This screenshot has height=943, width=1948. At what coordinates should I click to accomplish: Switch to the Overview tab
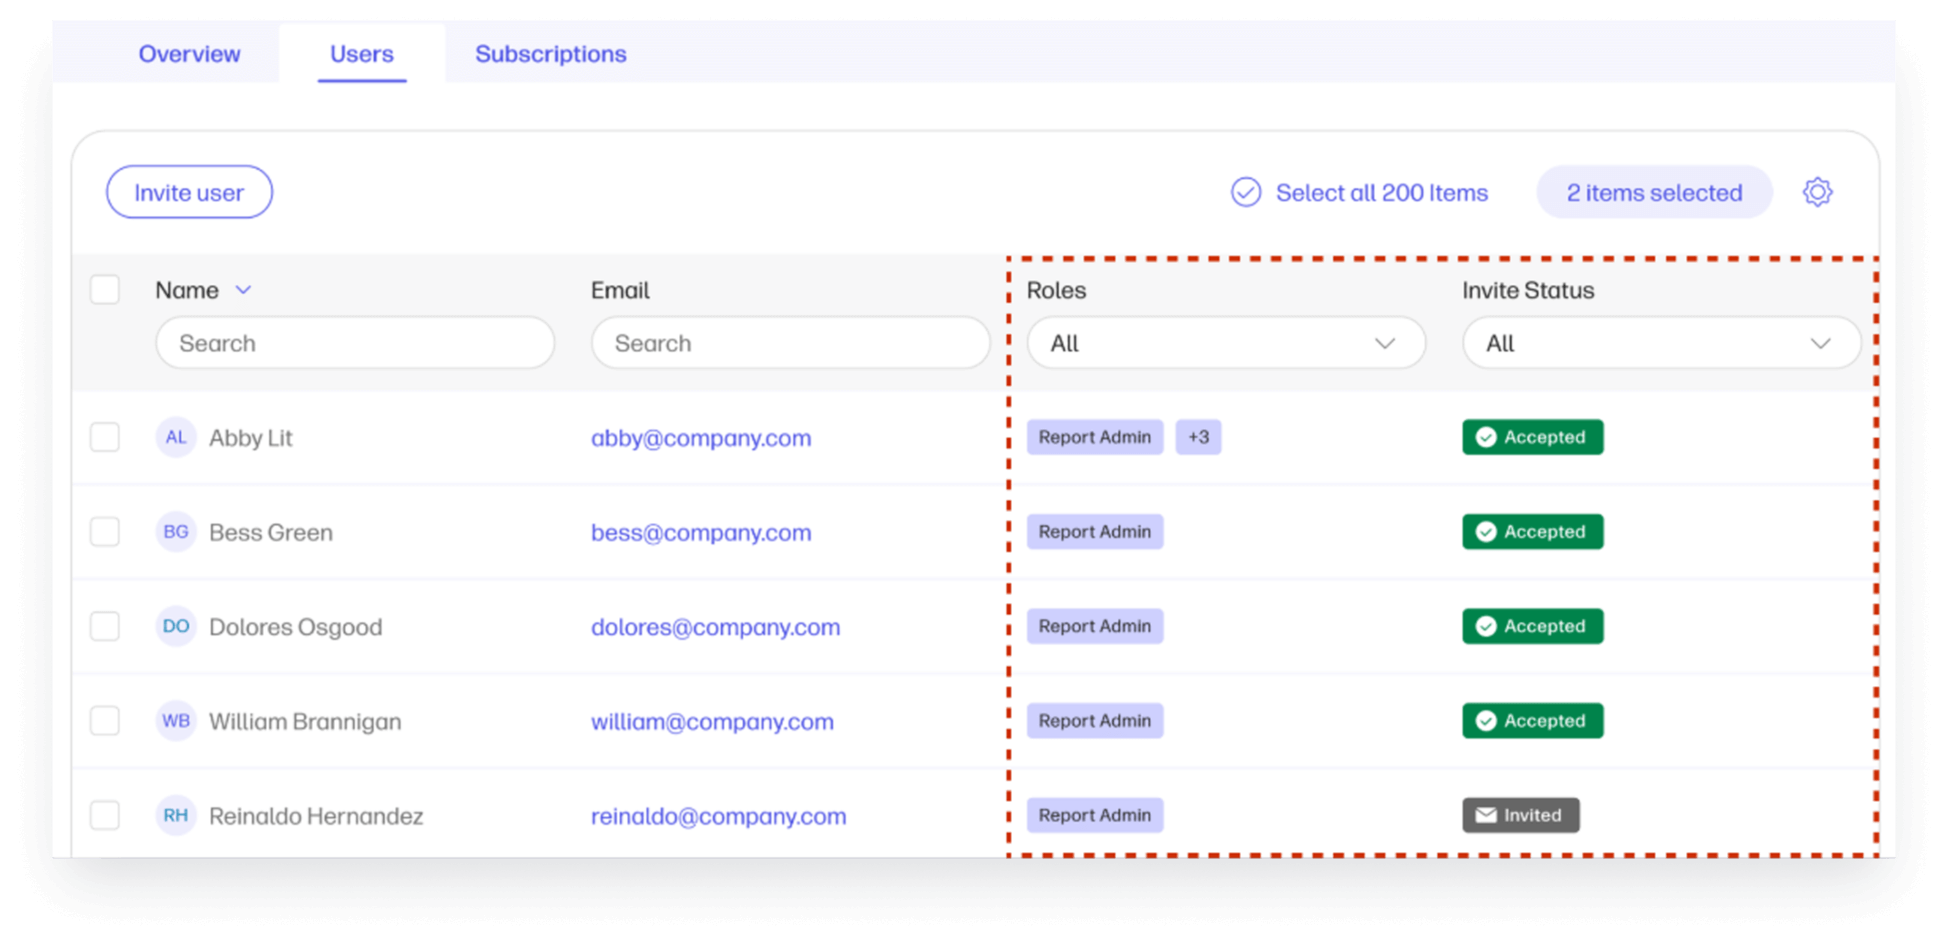(189, 54)
